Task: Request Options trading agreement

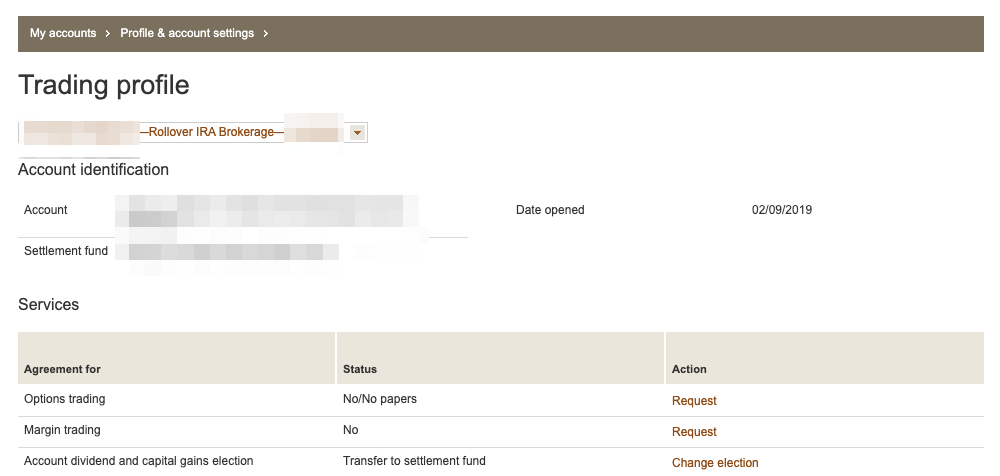Action: tap(694, 401)
